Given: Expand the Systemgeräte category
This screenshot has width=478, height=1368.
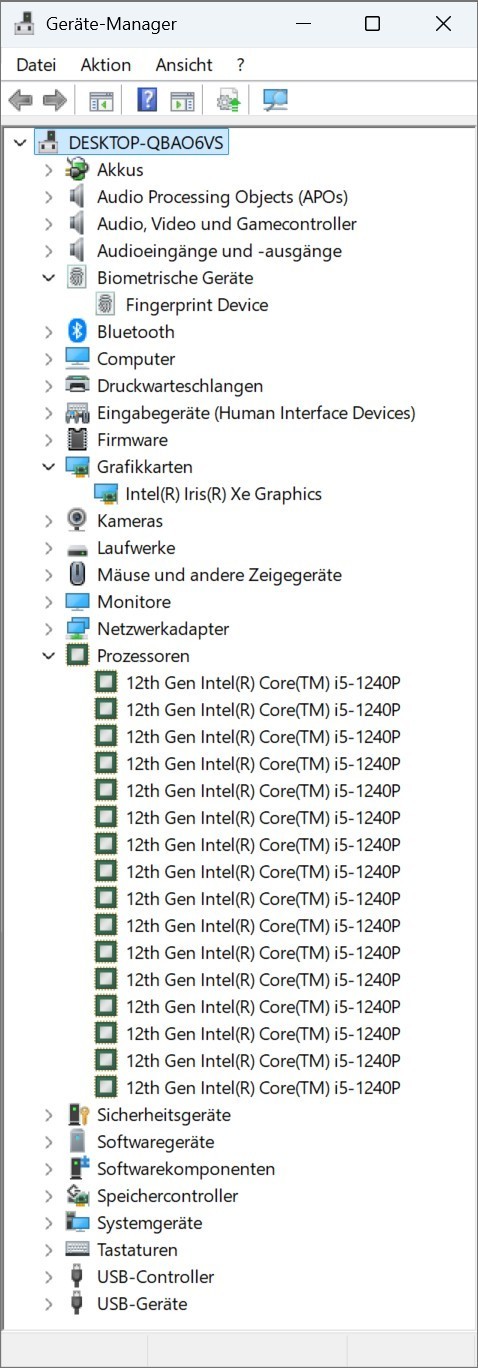Looking at the screenshot, I should pos(48,1223).
